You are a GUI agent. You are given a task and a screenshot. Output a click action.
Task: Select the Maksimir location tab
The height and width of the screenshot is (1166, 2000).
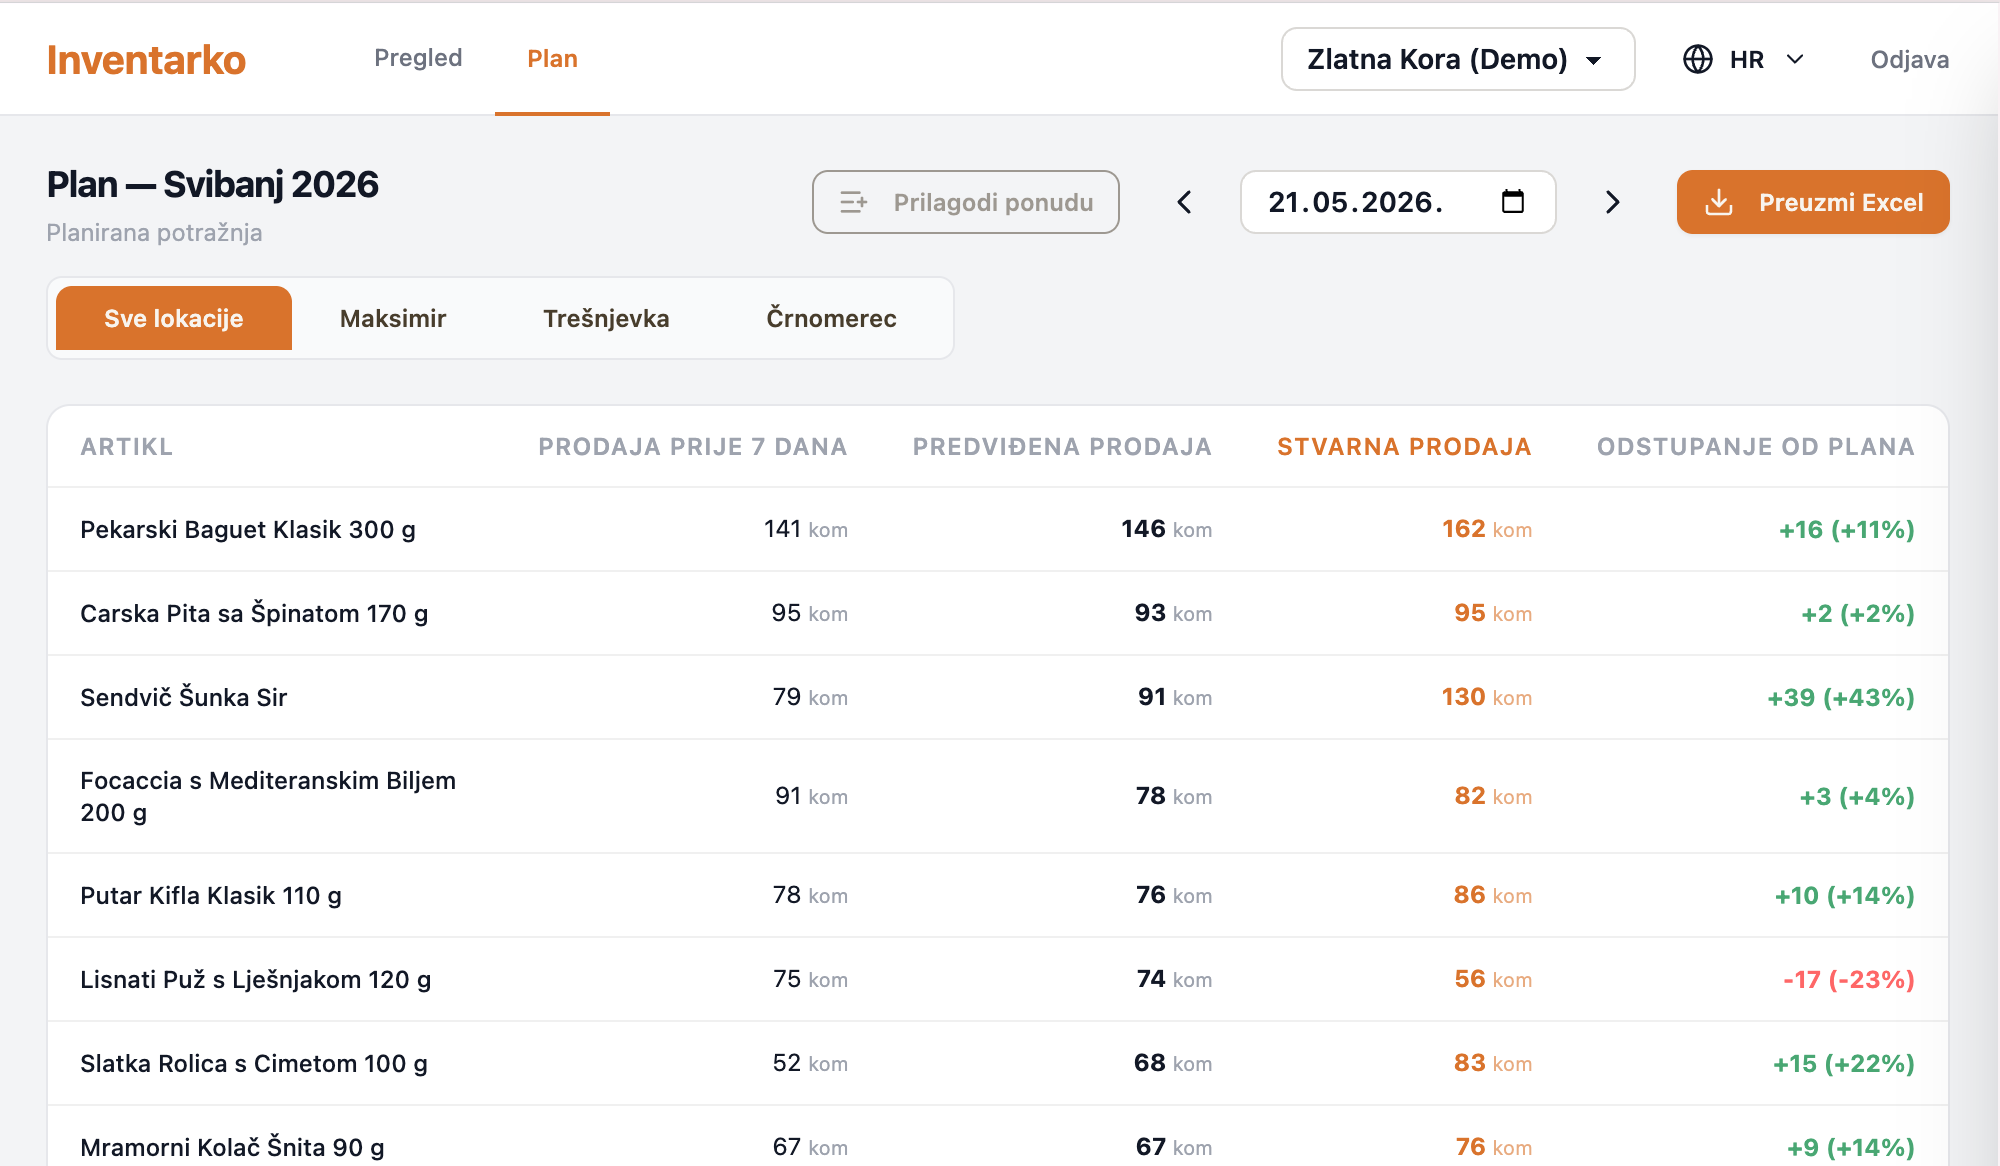point(393,318)
